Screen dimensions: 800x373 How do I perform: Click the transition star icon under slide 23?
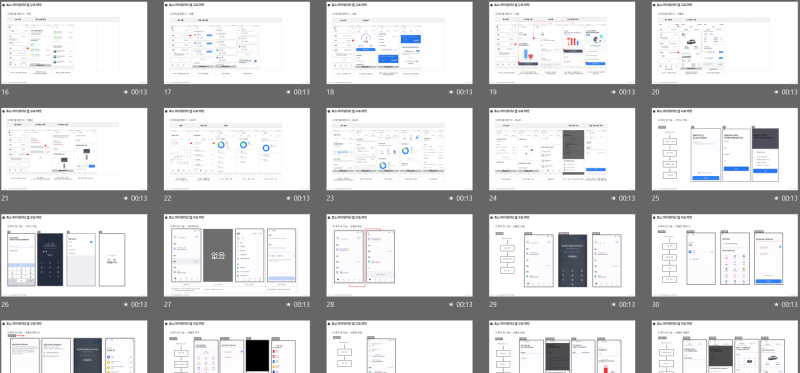451,198
